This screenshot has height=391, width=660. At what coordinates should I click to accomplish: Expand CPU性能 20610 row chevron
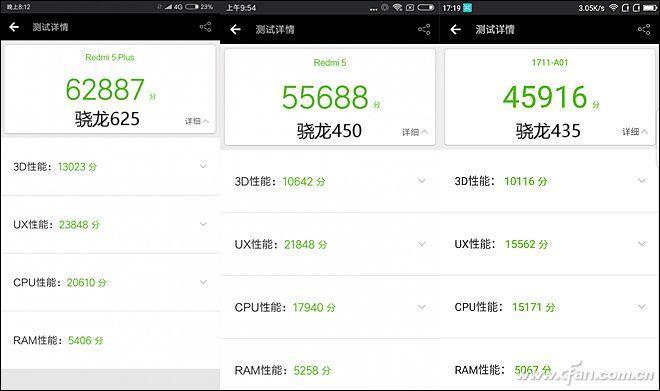pos(203,282)
